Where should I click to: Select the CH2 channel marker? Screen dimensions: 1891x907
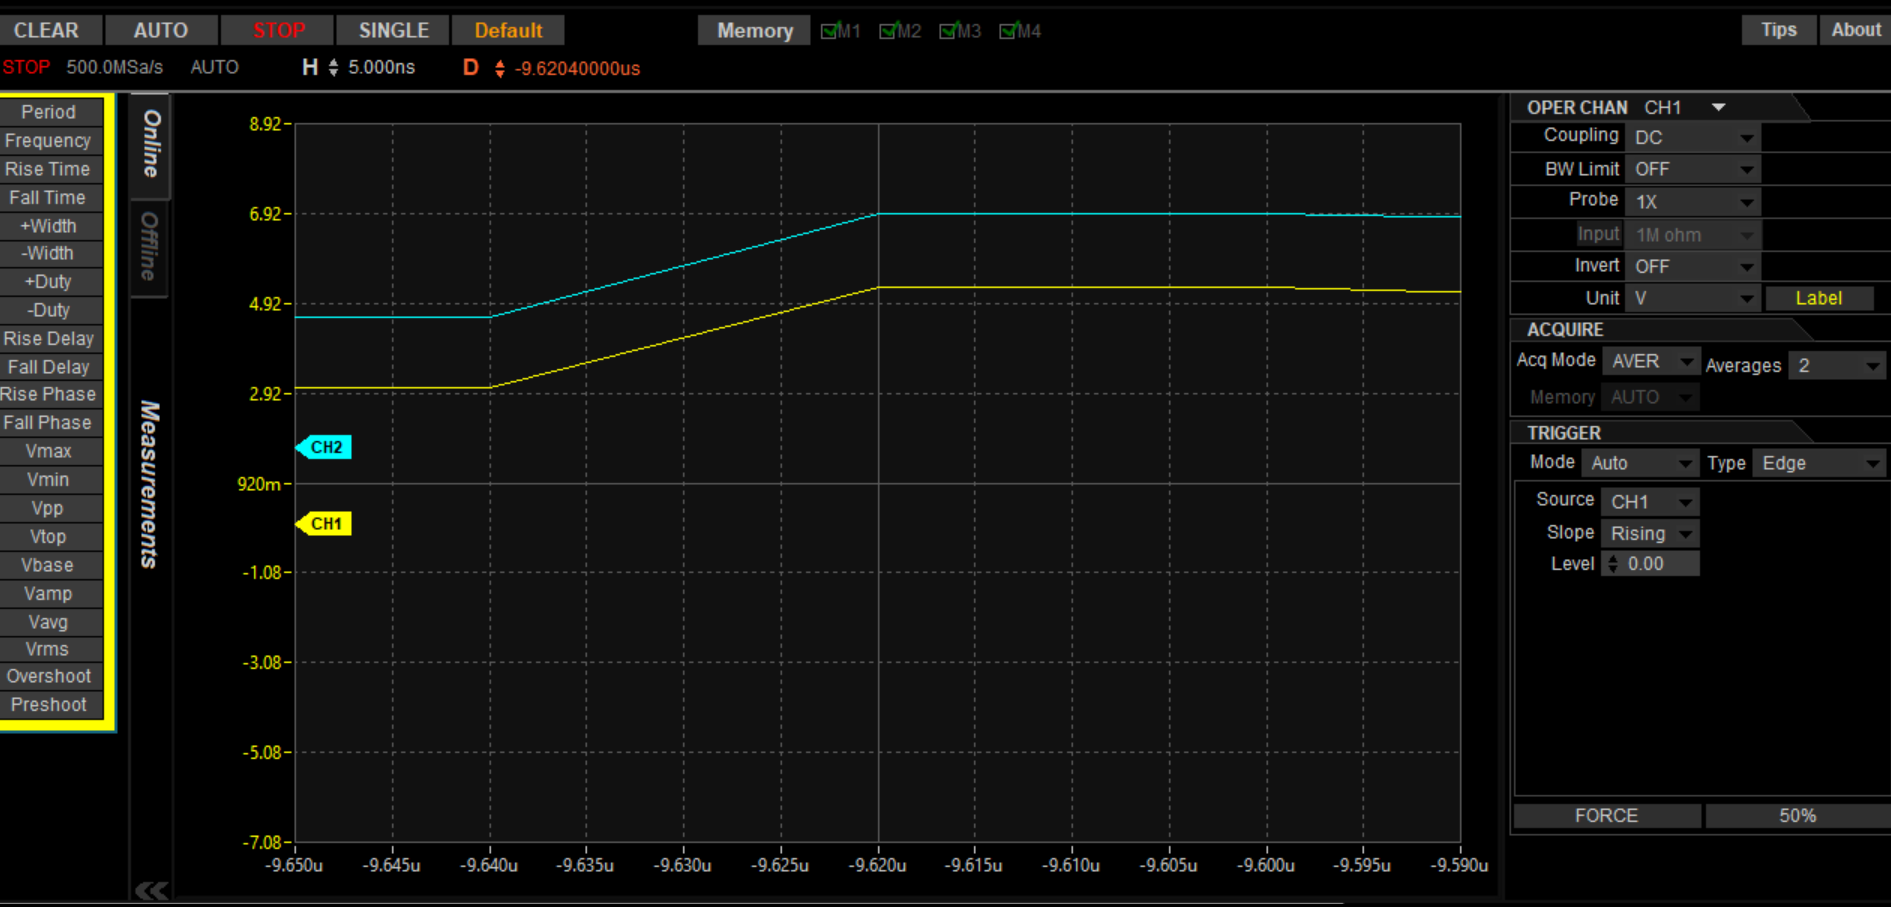tap(324, 447)
